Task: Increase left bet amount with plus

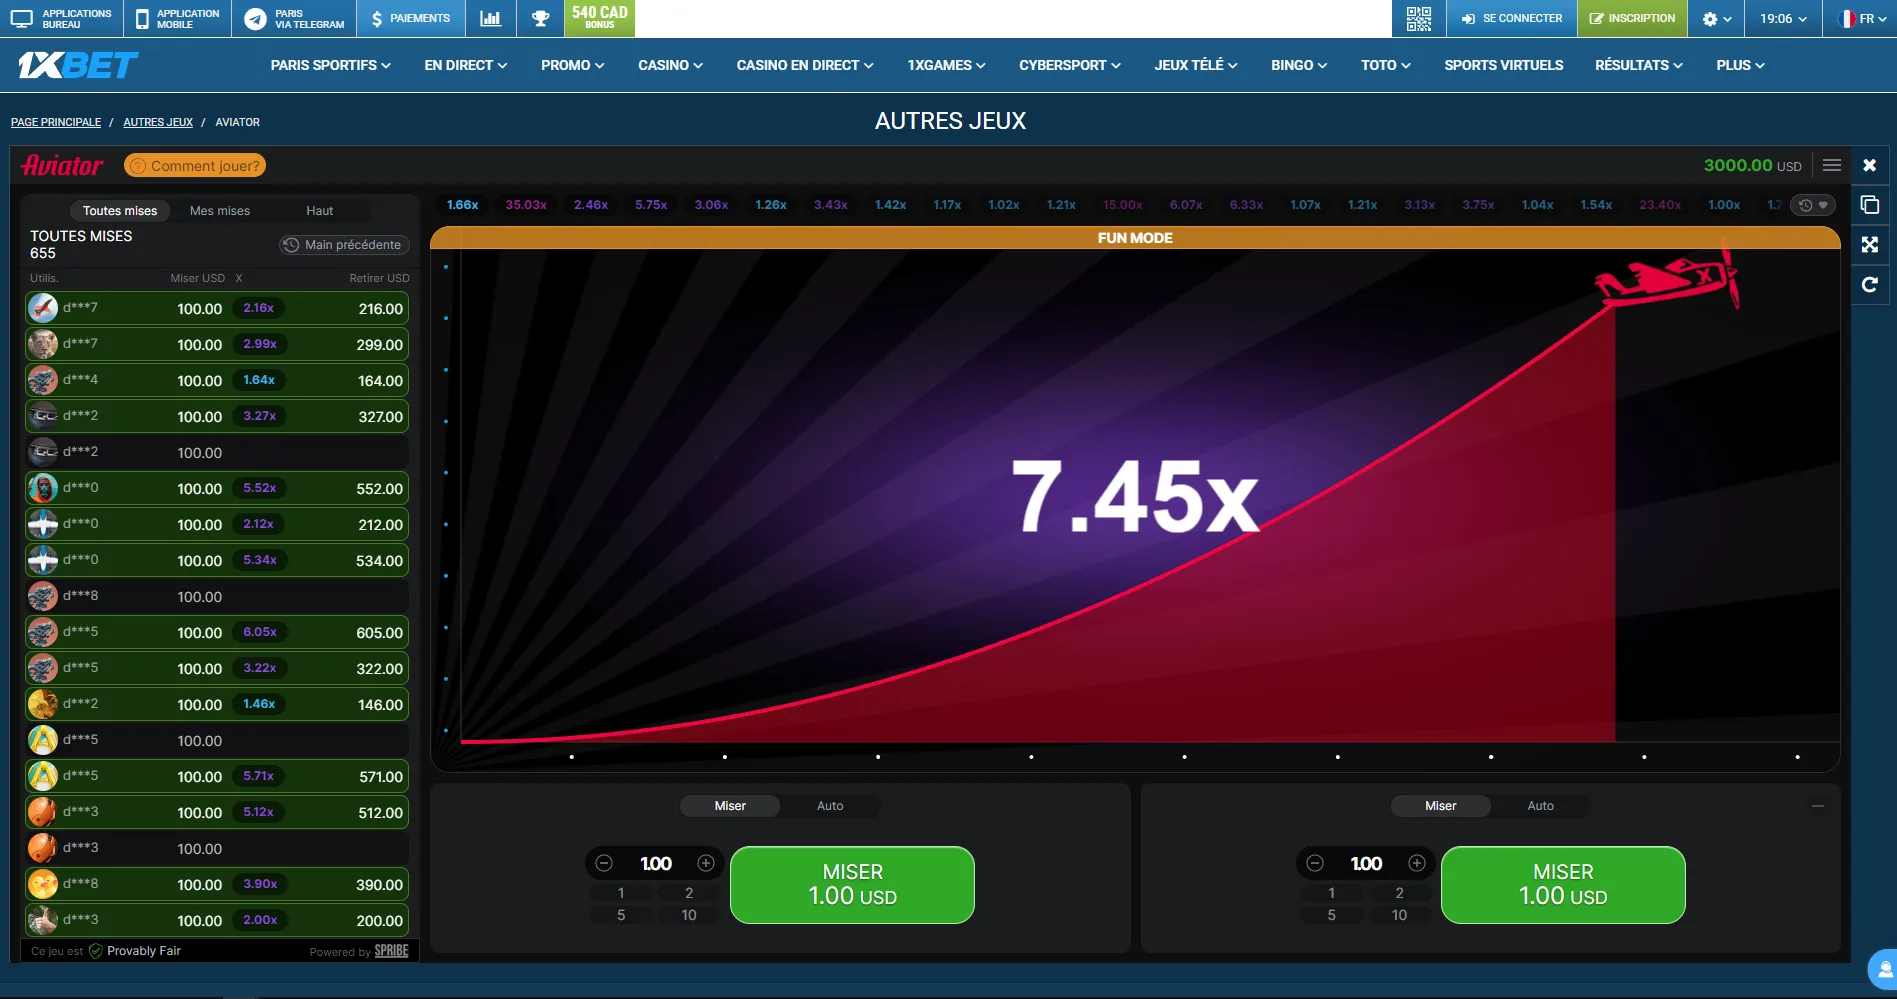Action: tap(706, 863)
